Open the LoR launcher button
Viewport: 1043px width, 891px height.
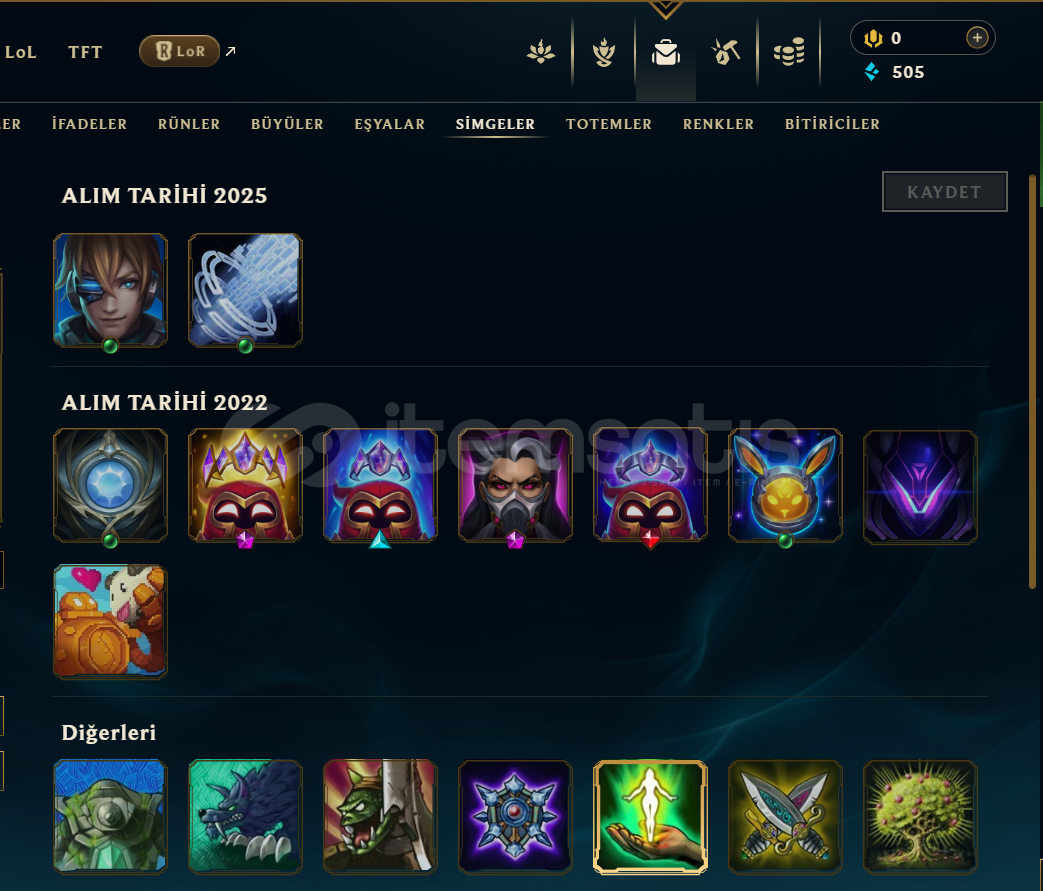(x=180, y=51)
